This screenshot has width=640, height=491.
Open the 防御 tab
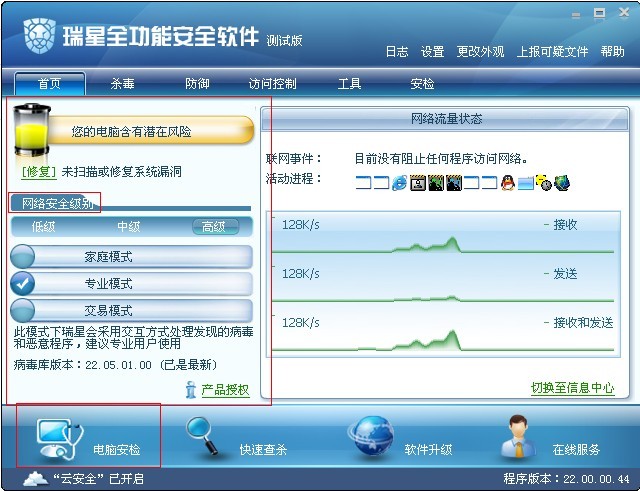click(197, 84)
